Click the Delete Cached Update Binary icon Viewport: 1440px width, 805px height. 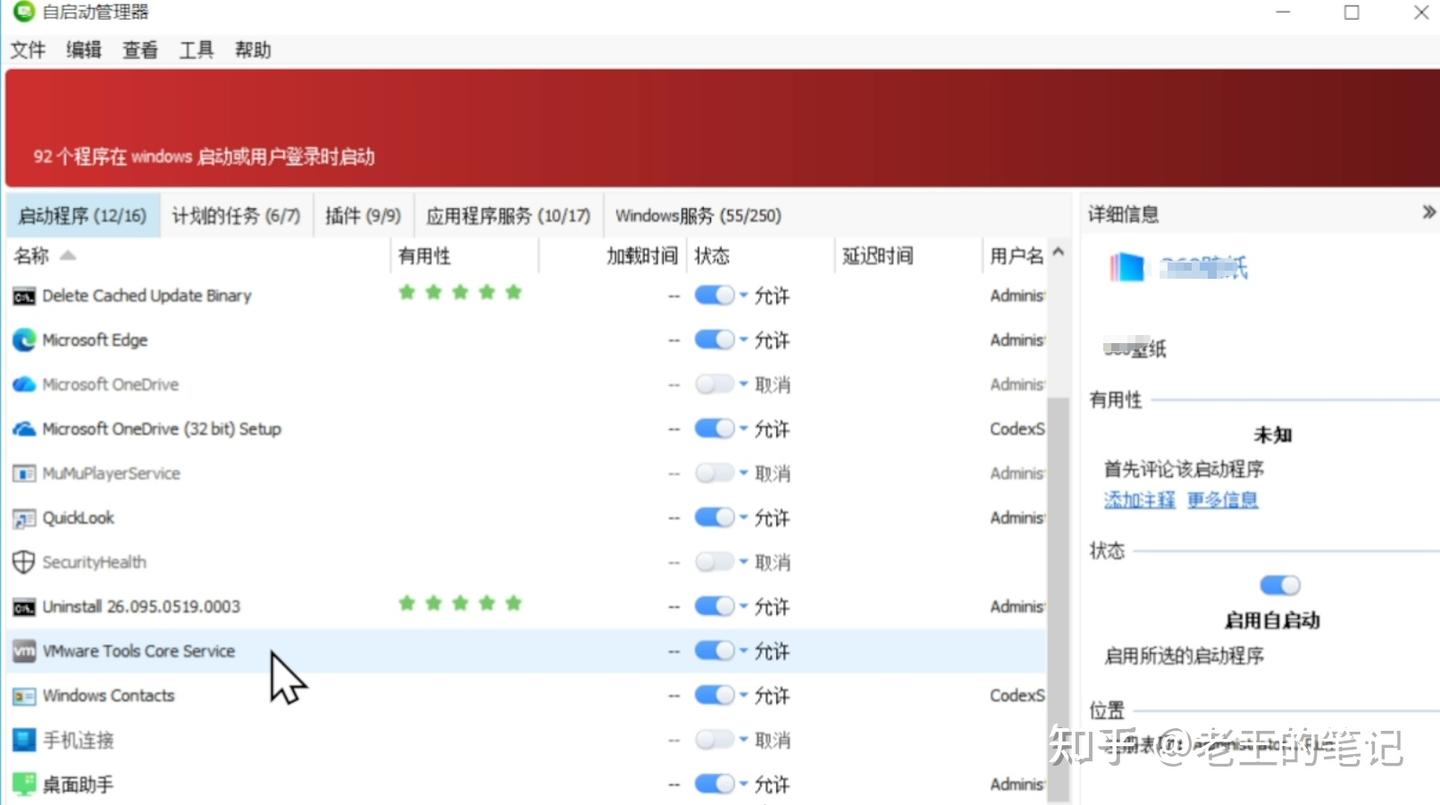[x=24, y=296]
